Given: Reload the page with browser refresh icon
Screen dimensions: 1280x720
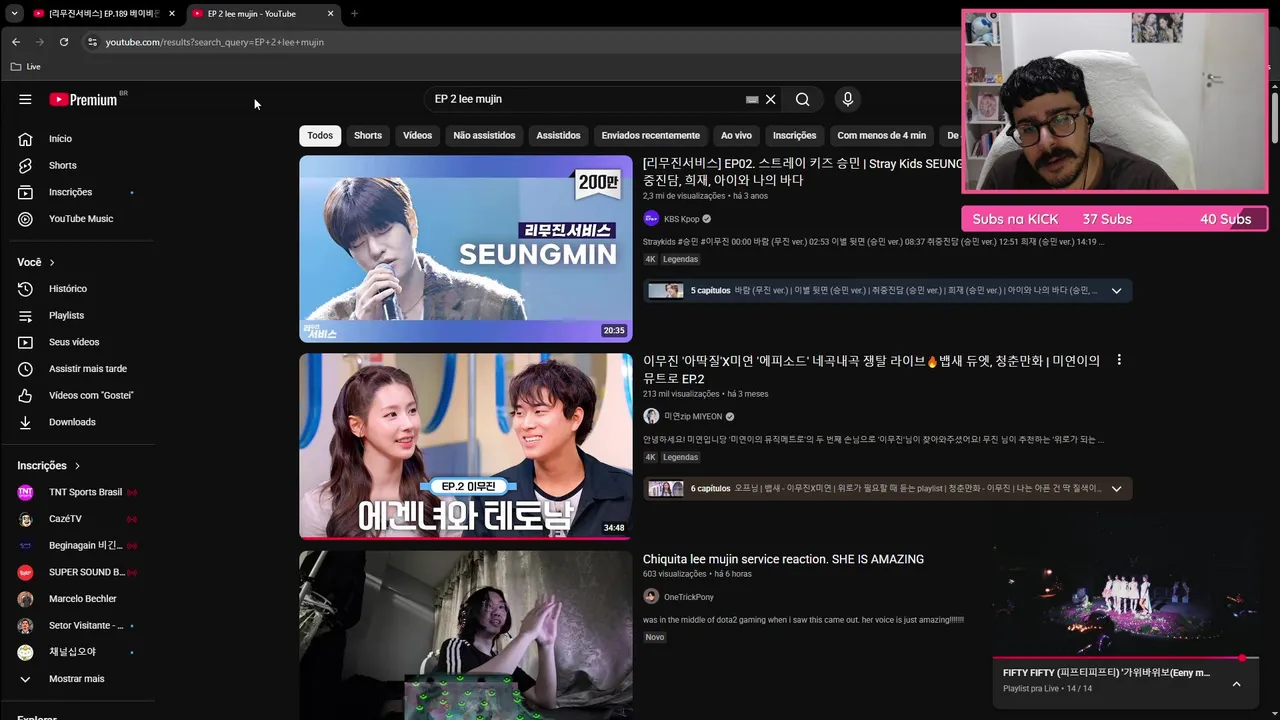Looking at the screenshot, I should click(x=64, y=42).
